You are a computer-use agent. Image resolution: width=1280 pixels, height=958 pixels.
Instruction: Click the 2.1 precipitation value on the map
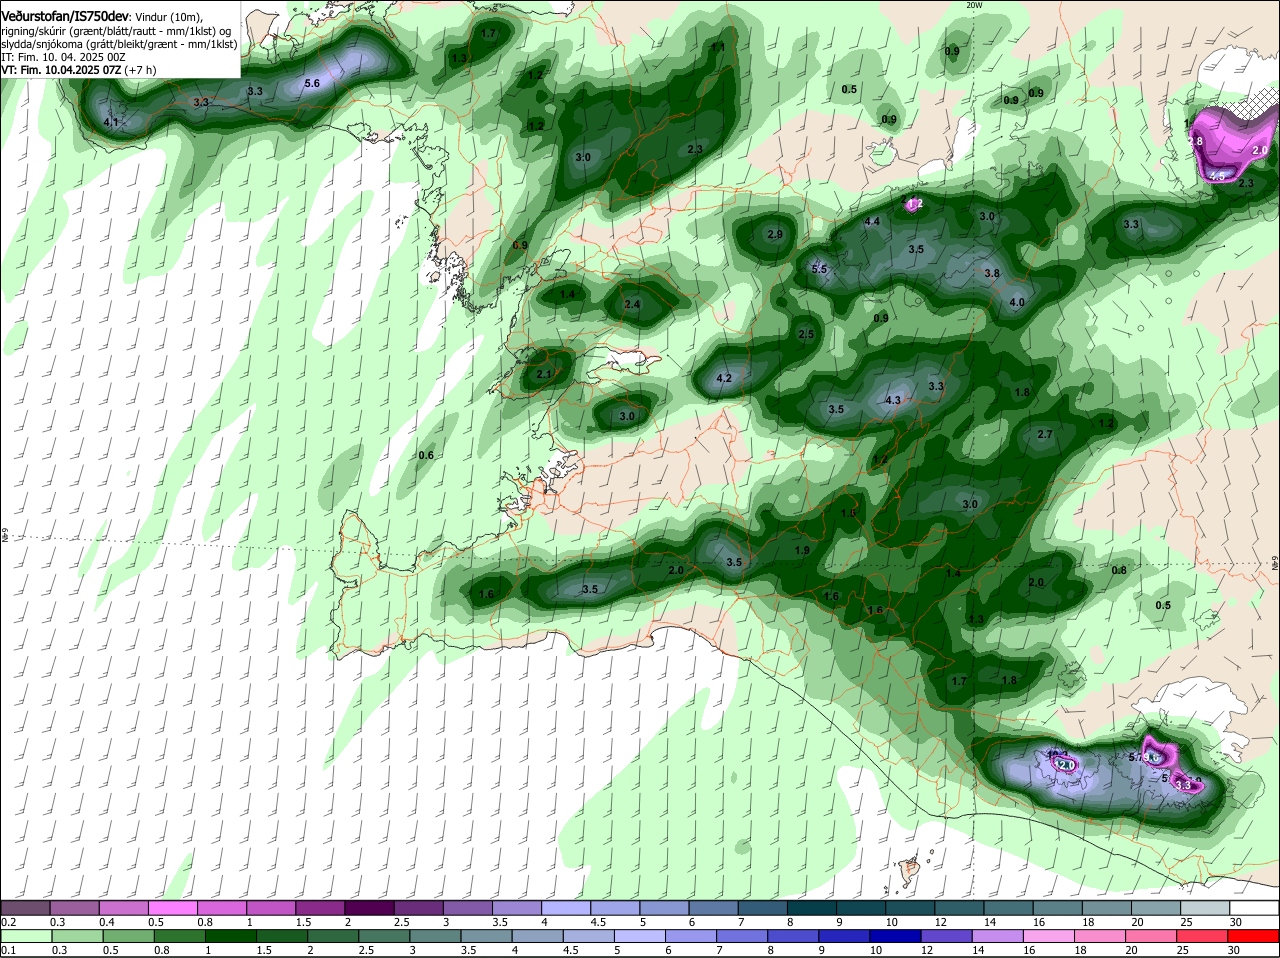pos(544,374)
